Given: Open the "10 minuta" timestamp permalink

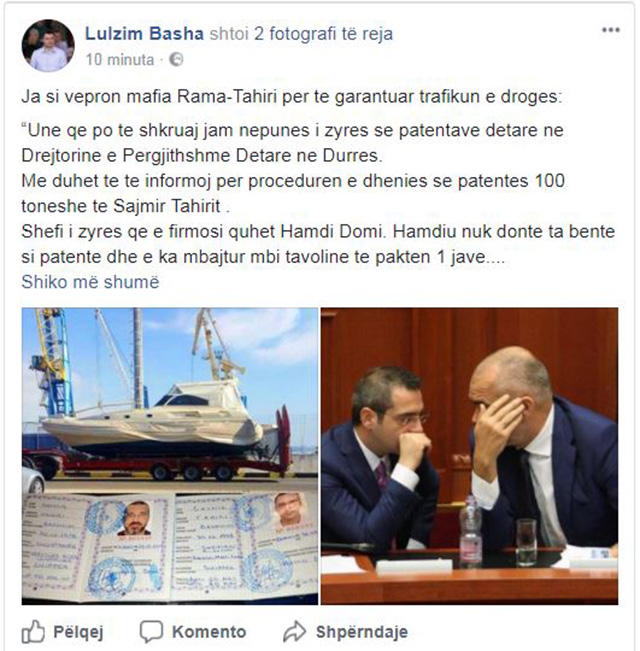Looking at the screenshot, I should (x=120, y=60).
